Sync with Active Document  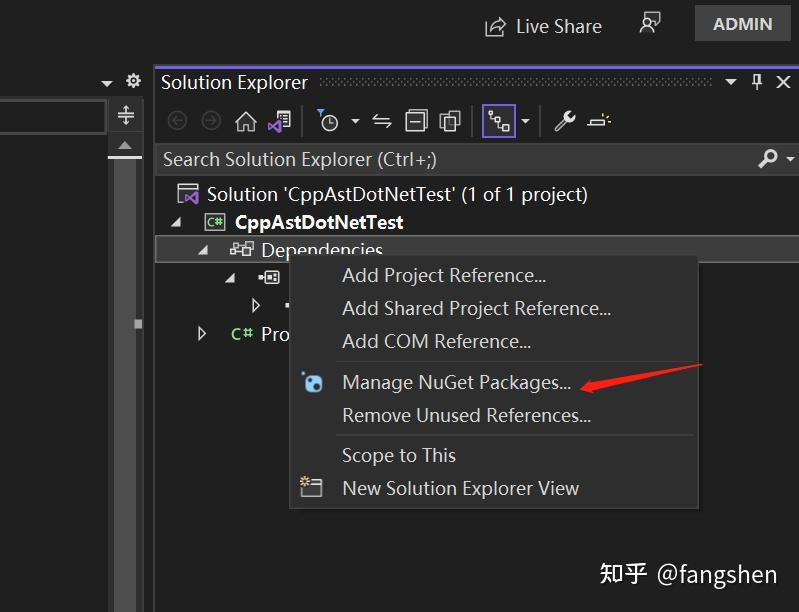coord(382,121)
